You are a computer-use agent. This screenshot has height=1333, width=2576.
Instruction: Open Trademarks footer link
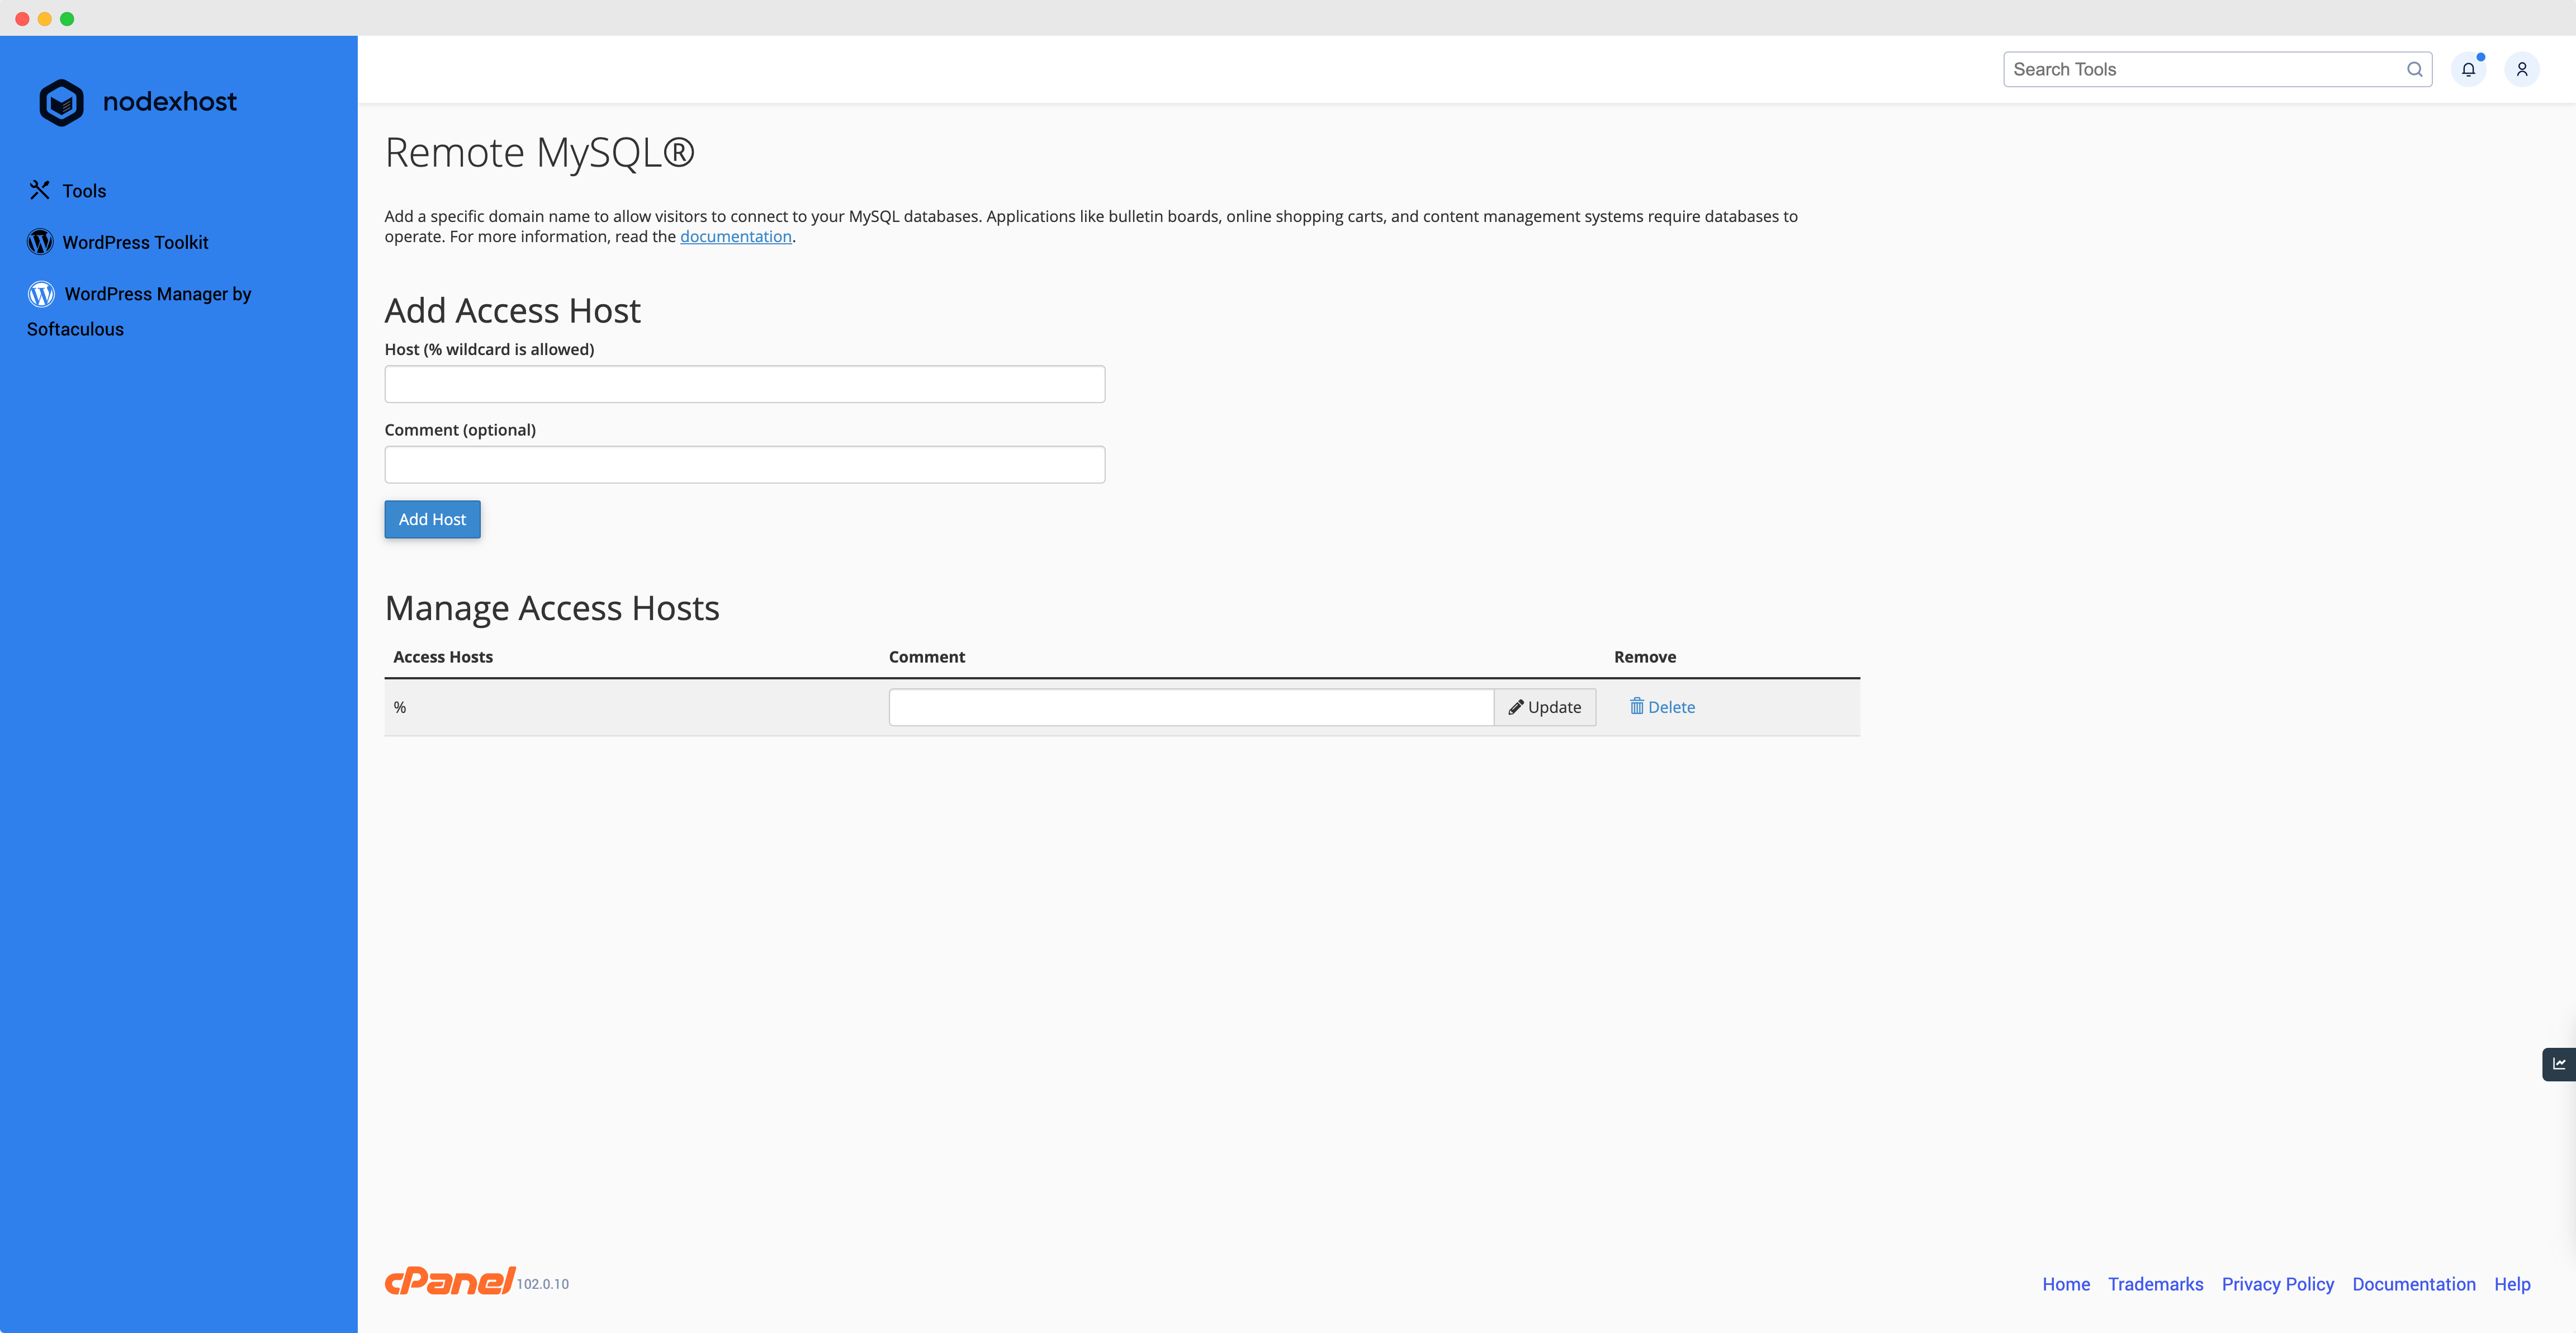(2156, 1284)
